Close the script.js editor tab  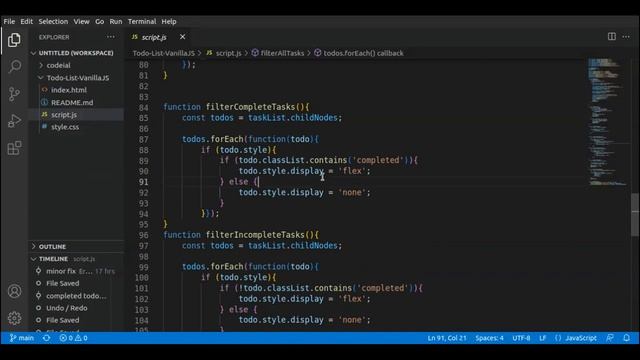[182, 37]
